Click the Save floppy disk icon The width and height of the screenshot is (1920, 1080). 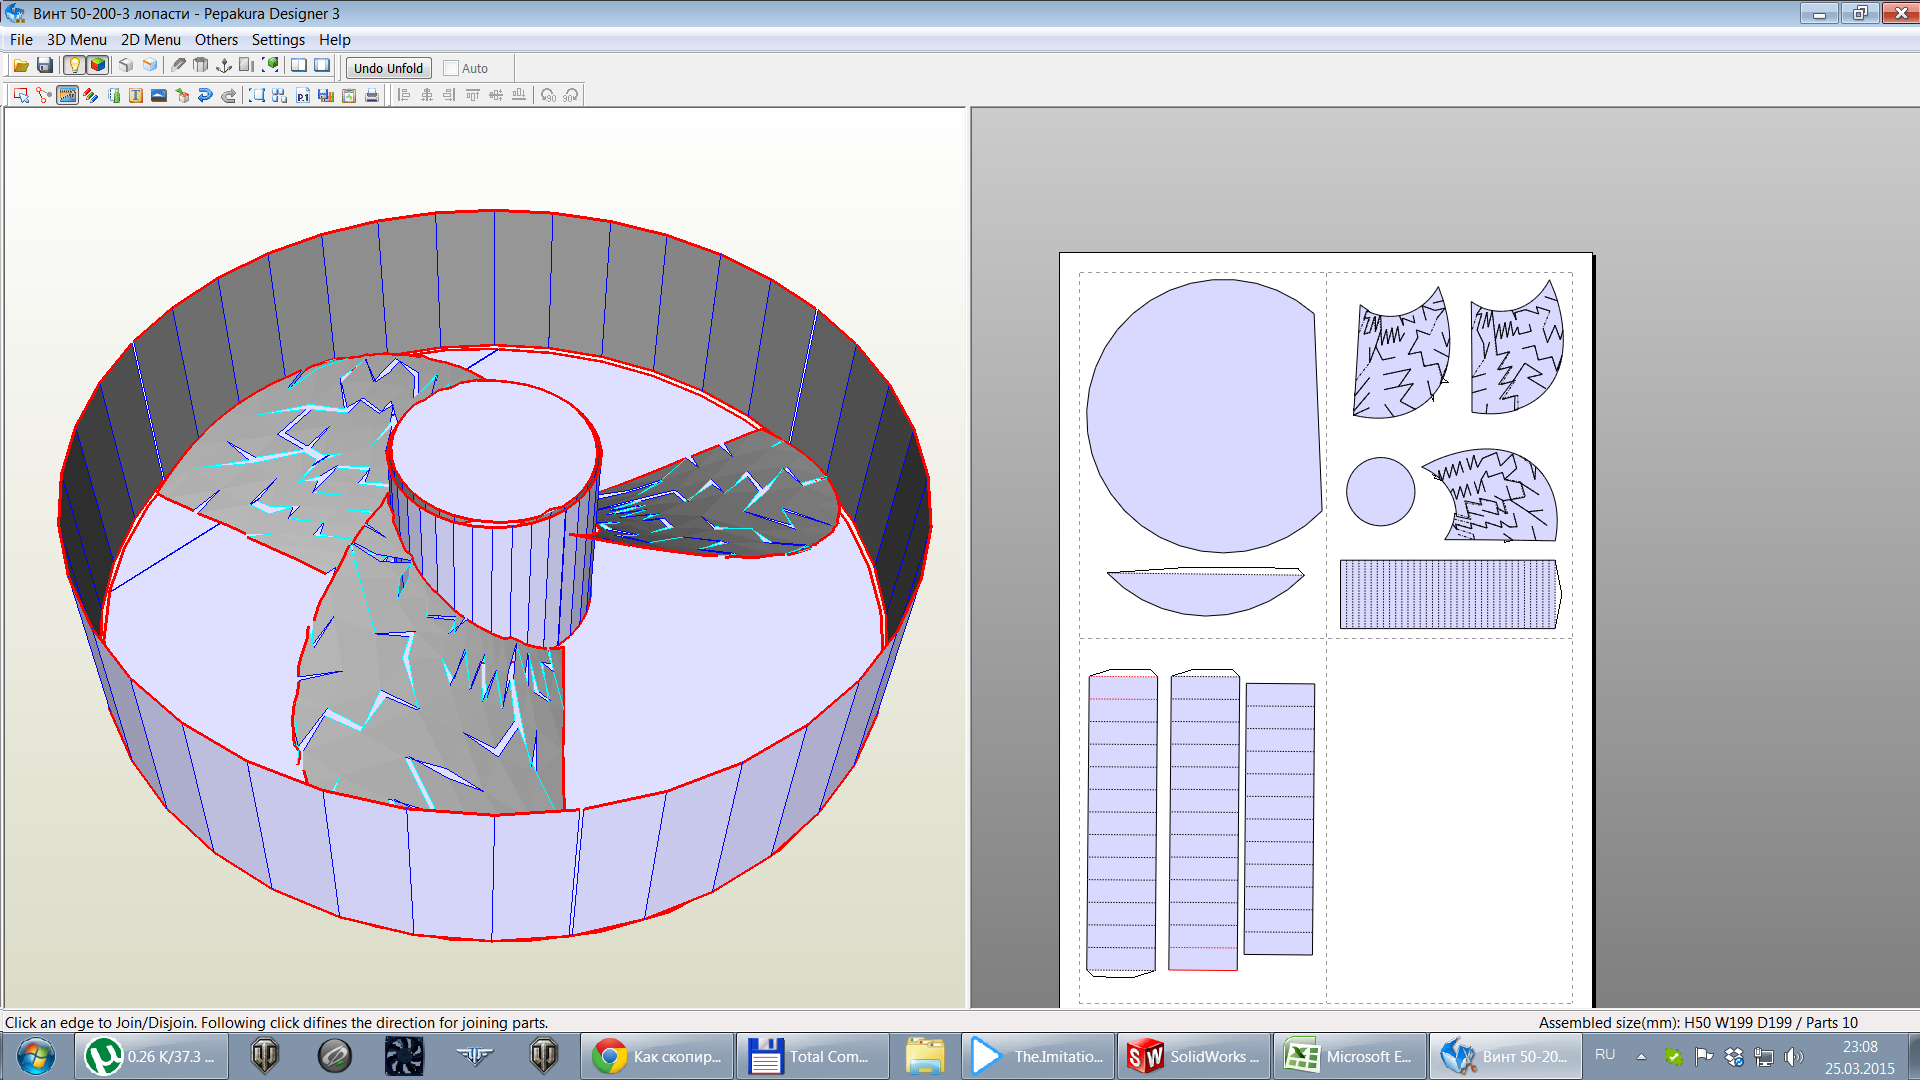click(45, 66)
